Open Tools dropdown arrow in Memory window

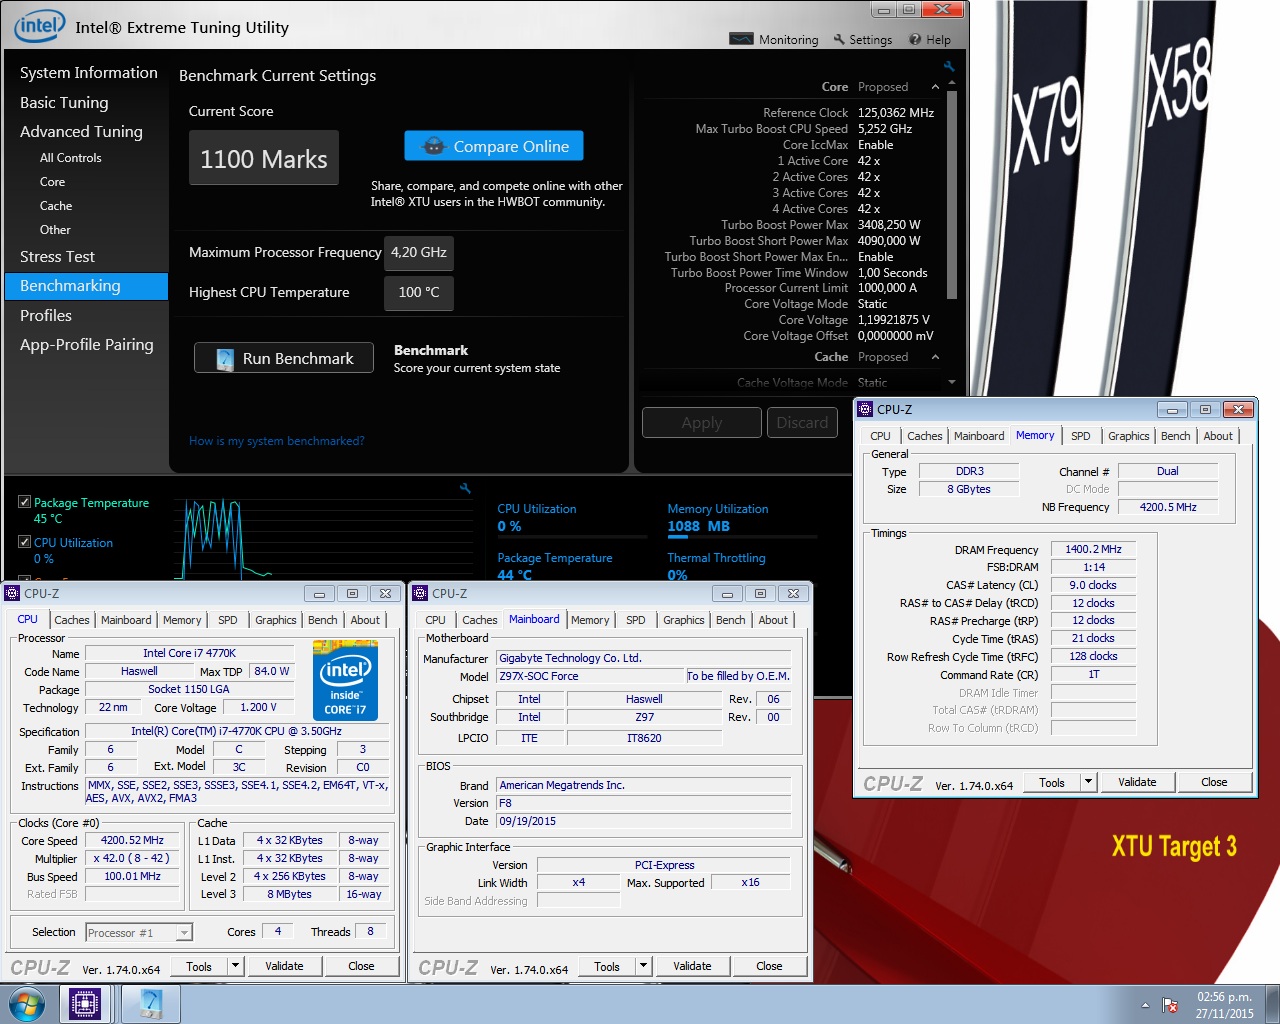click(1088, 782)
